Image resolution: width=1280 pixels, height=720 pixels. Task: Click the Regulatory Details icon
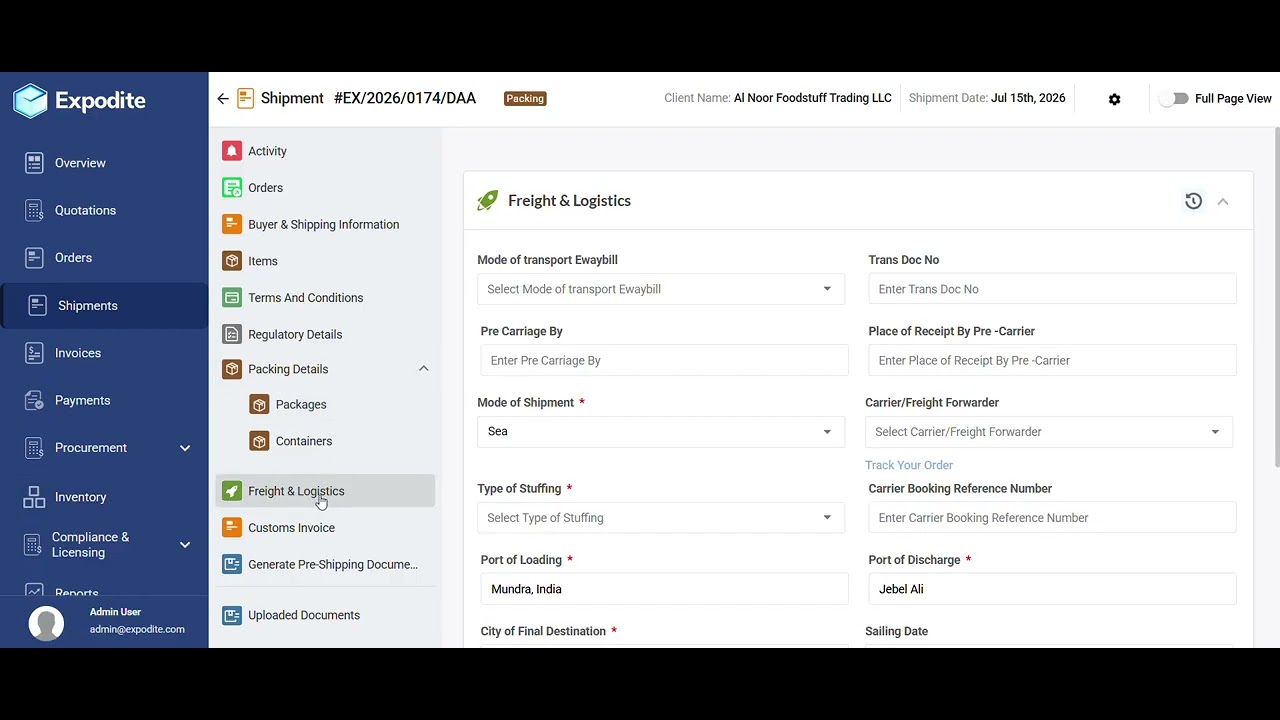(232, 334)
